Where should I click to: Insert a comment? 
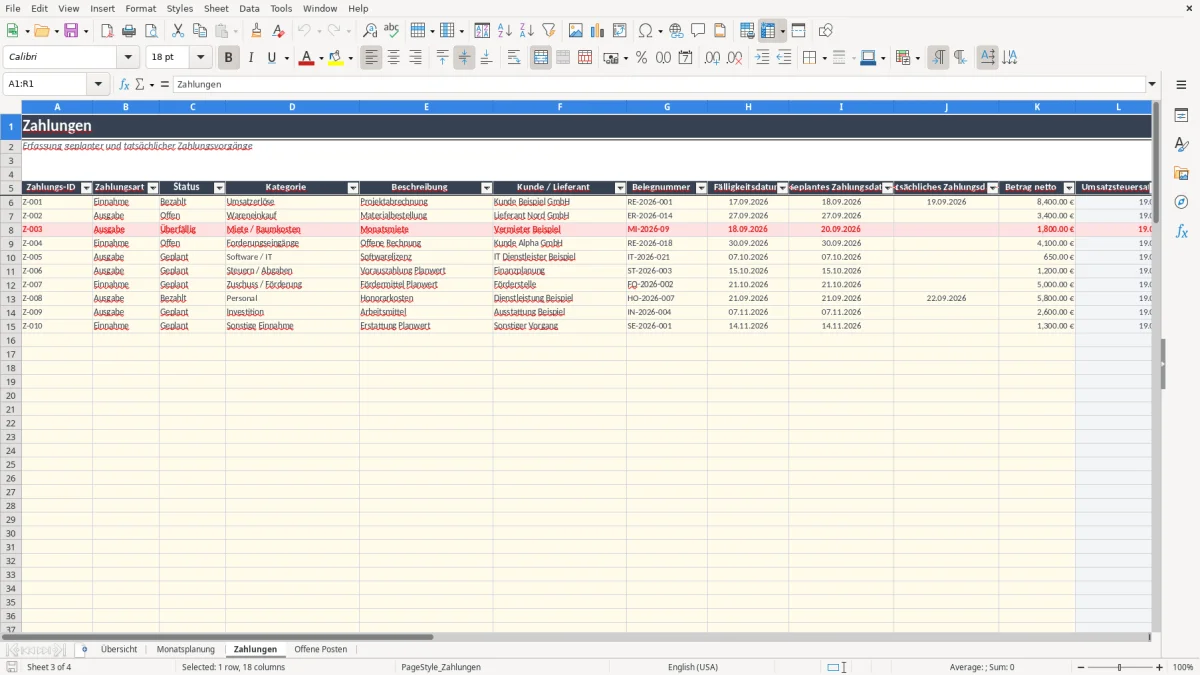tap(698, 31)
